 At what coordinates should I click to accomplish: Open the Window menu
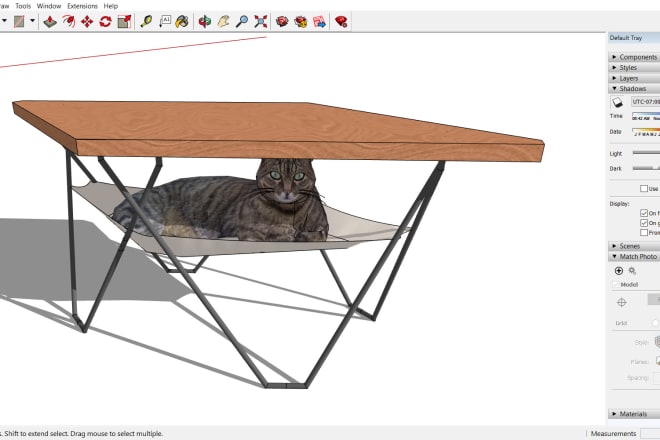click(x=49, y=6)
